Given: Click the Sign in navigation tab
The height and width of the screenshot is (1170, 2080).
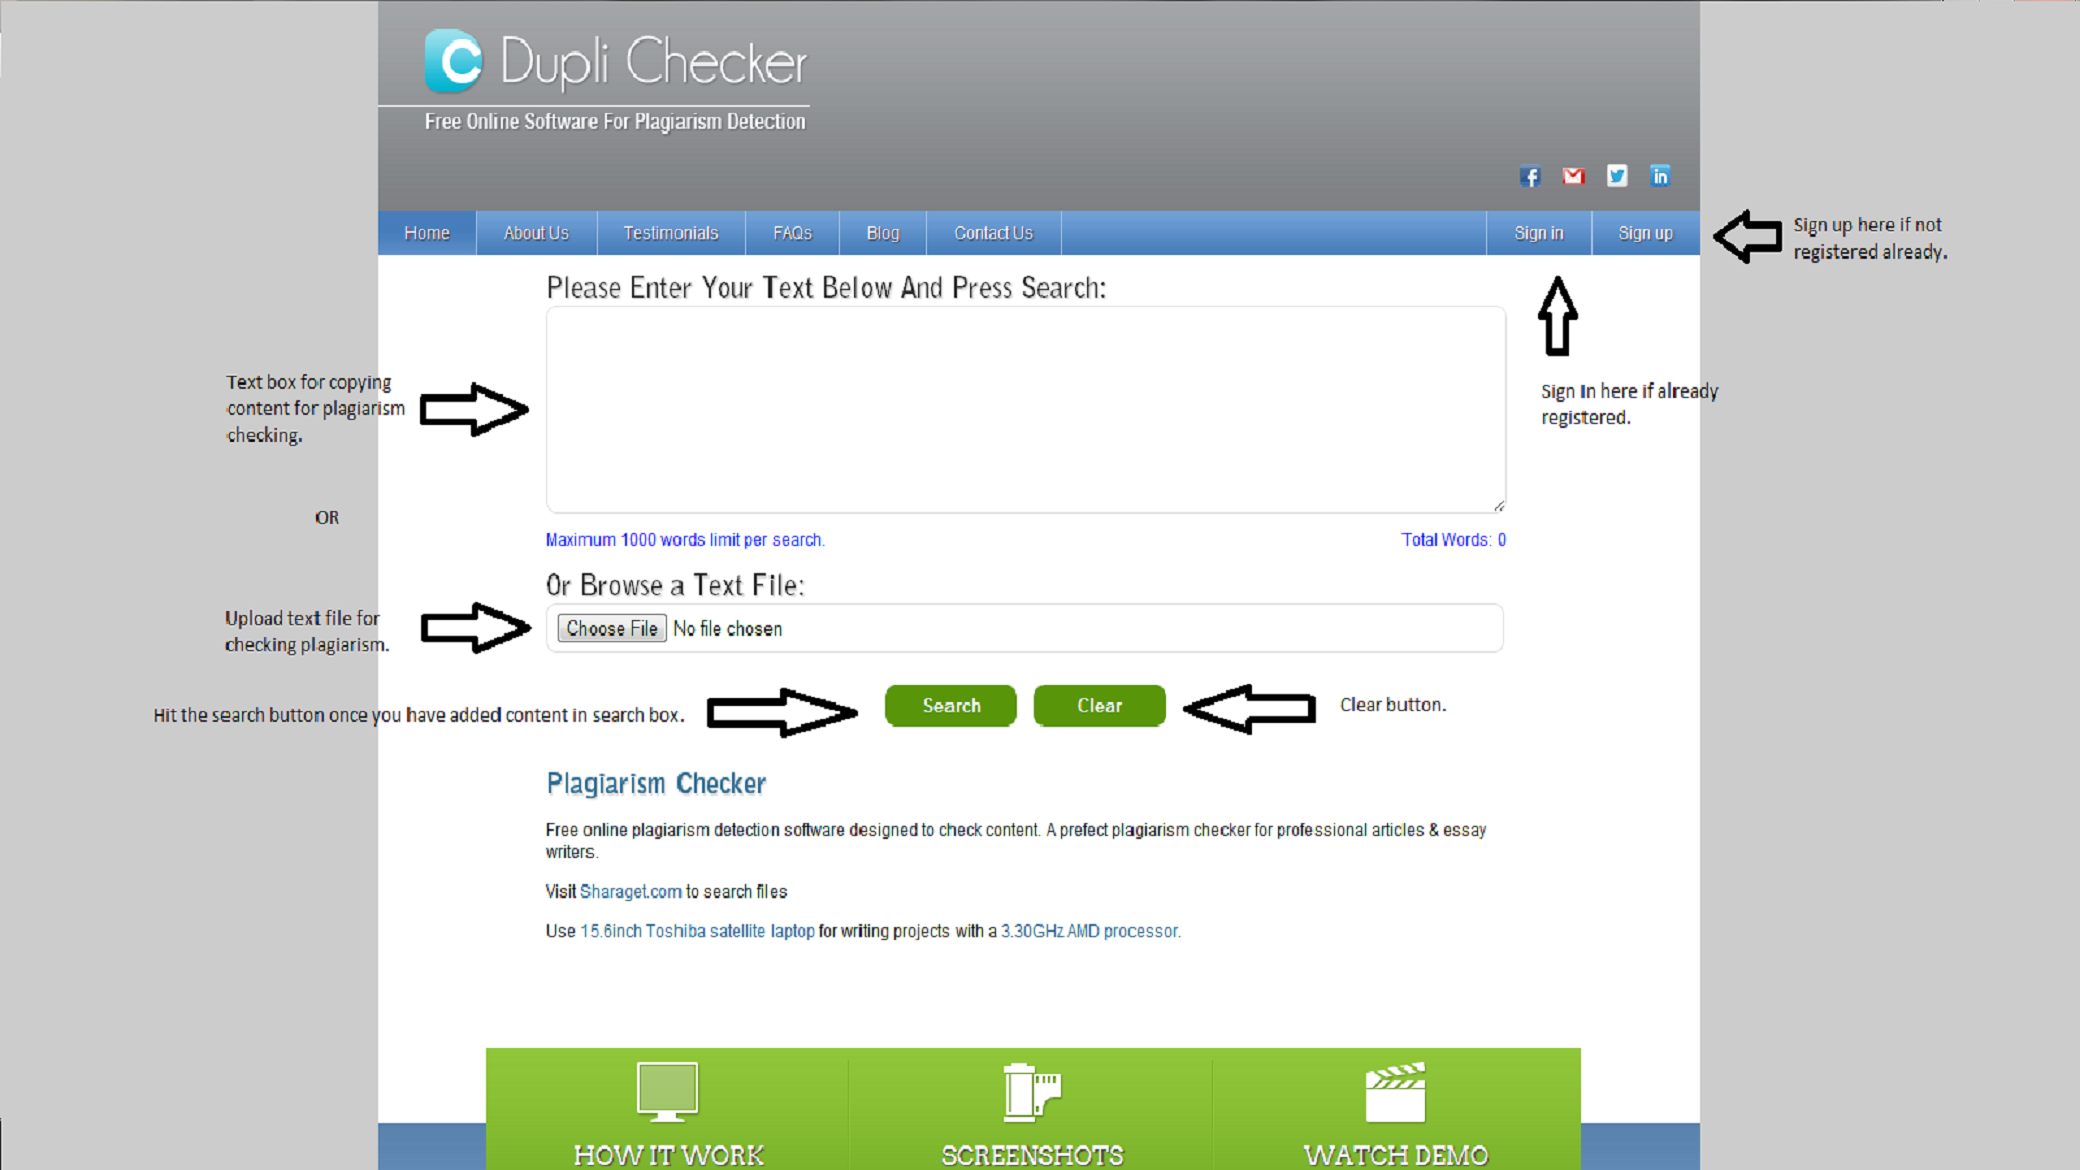Looking at the screenshot, I should point(1539,233).
